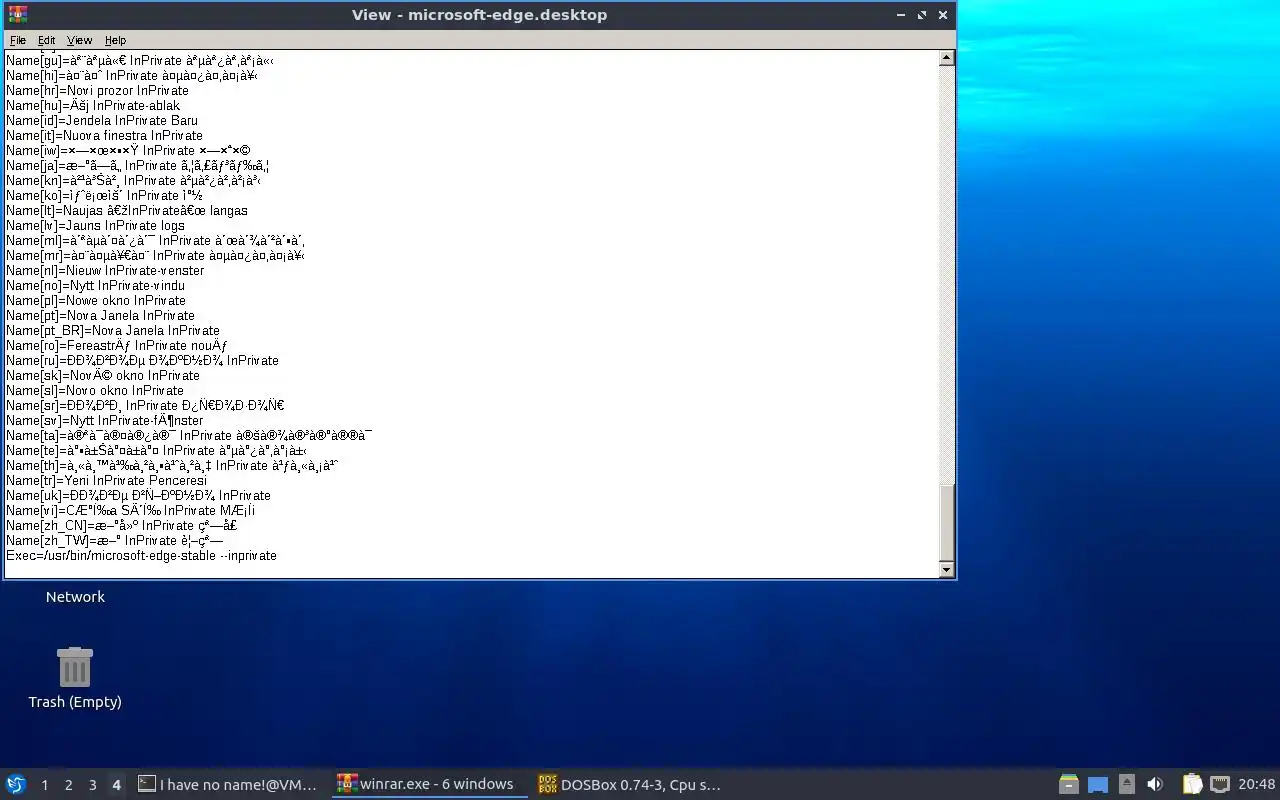1280x800 pixels.
Task: Open the Help menu
Action: pyautogui.click(x=115, y=40)
